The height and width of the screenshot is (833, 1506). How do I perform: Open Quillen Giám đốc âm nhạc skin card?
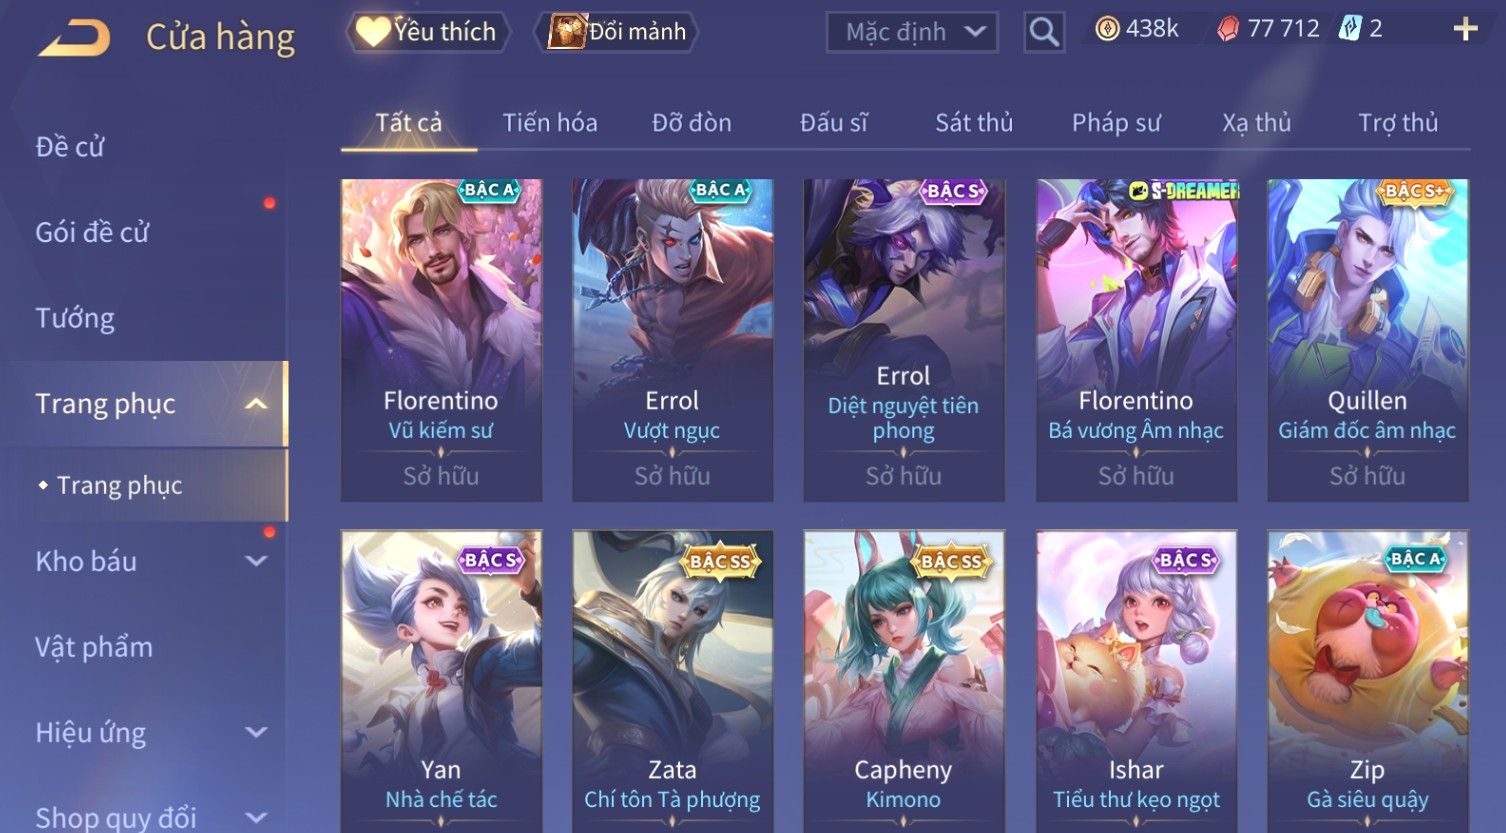[1367, 340]
